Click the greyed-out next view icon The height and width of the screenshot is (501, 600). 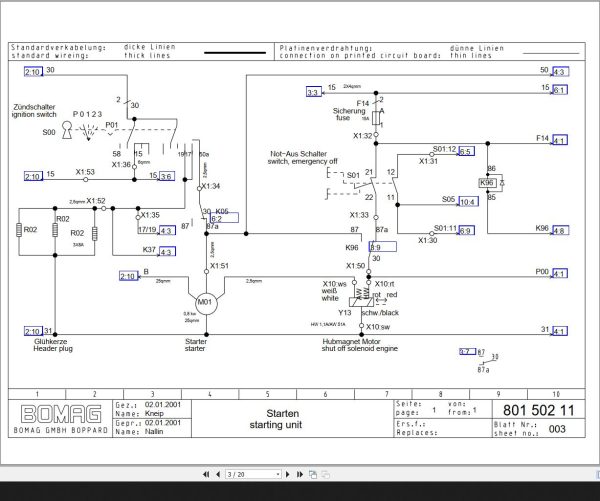pos(325,474)
